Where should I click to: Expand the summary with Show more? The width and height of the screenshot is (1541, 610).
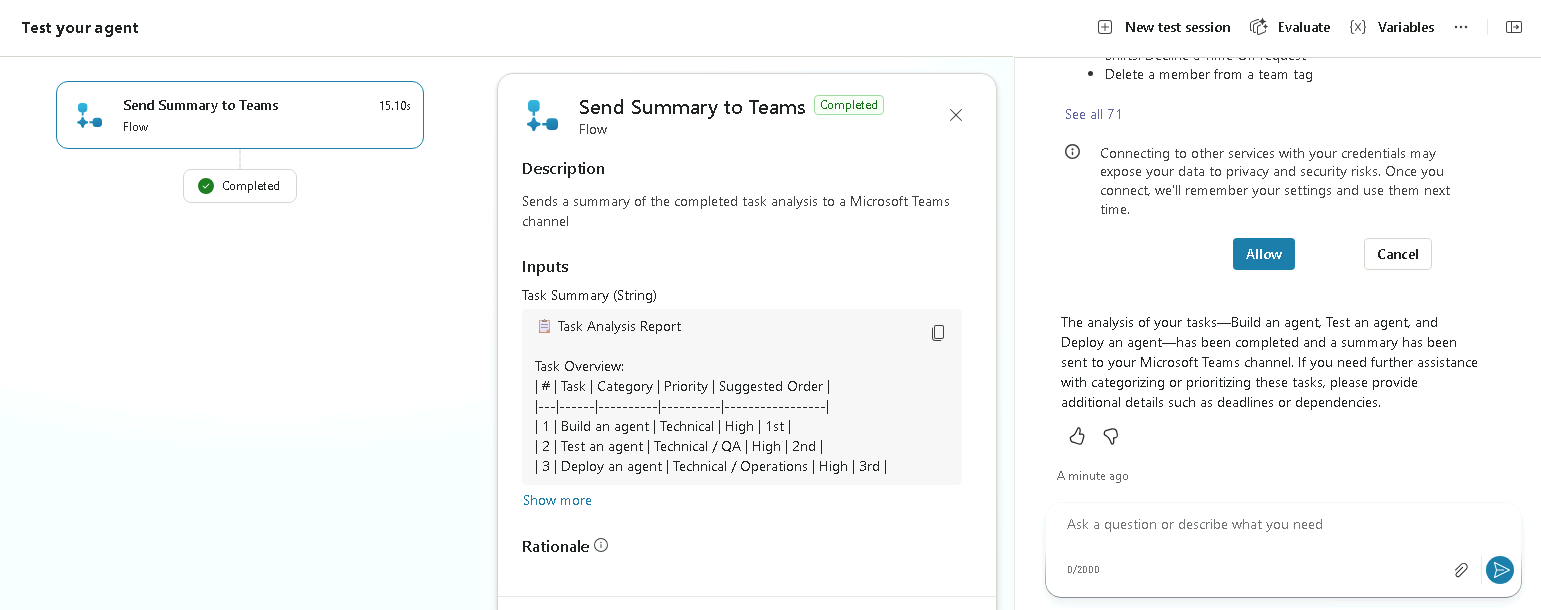pos(557,500)
